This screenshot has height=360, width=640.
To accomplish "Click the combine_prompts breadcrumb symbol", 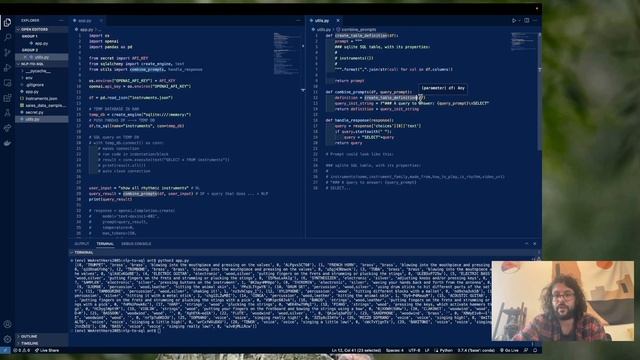I will coord(356,30).
